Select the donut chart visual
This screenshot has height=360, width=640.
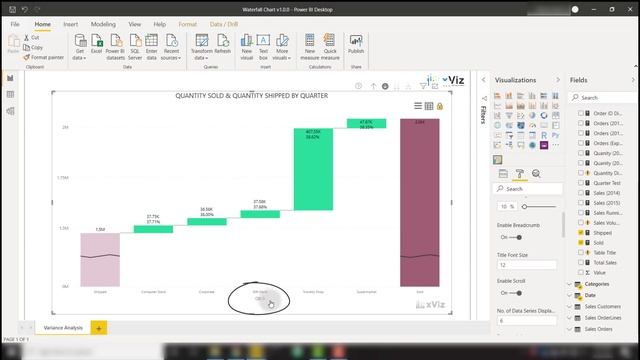pos(544,116)
